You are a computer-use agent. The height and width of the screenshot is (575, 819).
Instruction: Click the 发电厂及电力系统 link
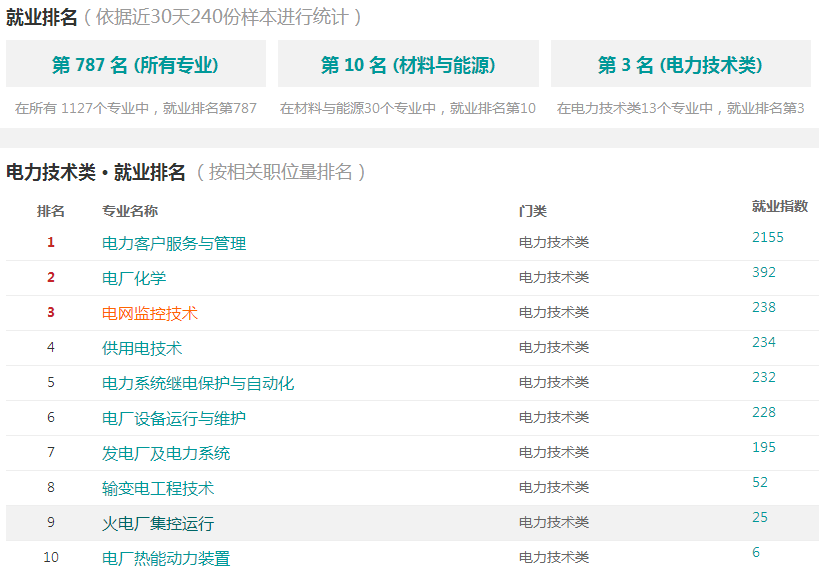[166, 453]
